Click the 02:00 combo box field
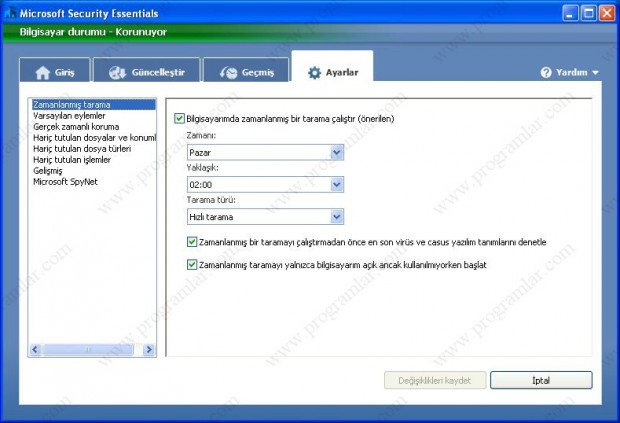The width and height of the screenshot is (620, 423). pos(265,185)
